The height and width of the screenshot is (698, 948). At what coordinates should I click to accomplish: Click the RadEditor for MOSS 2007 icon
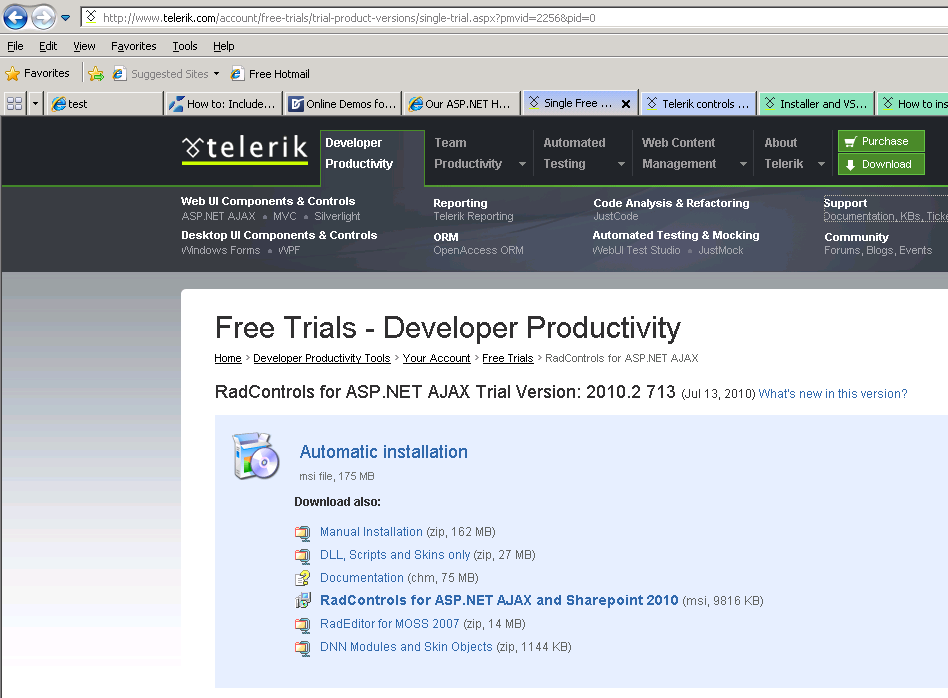click(x=302, y=624)
